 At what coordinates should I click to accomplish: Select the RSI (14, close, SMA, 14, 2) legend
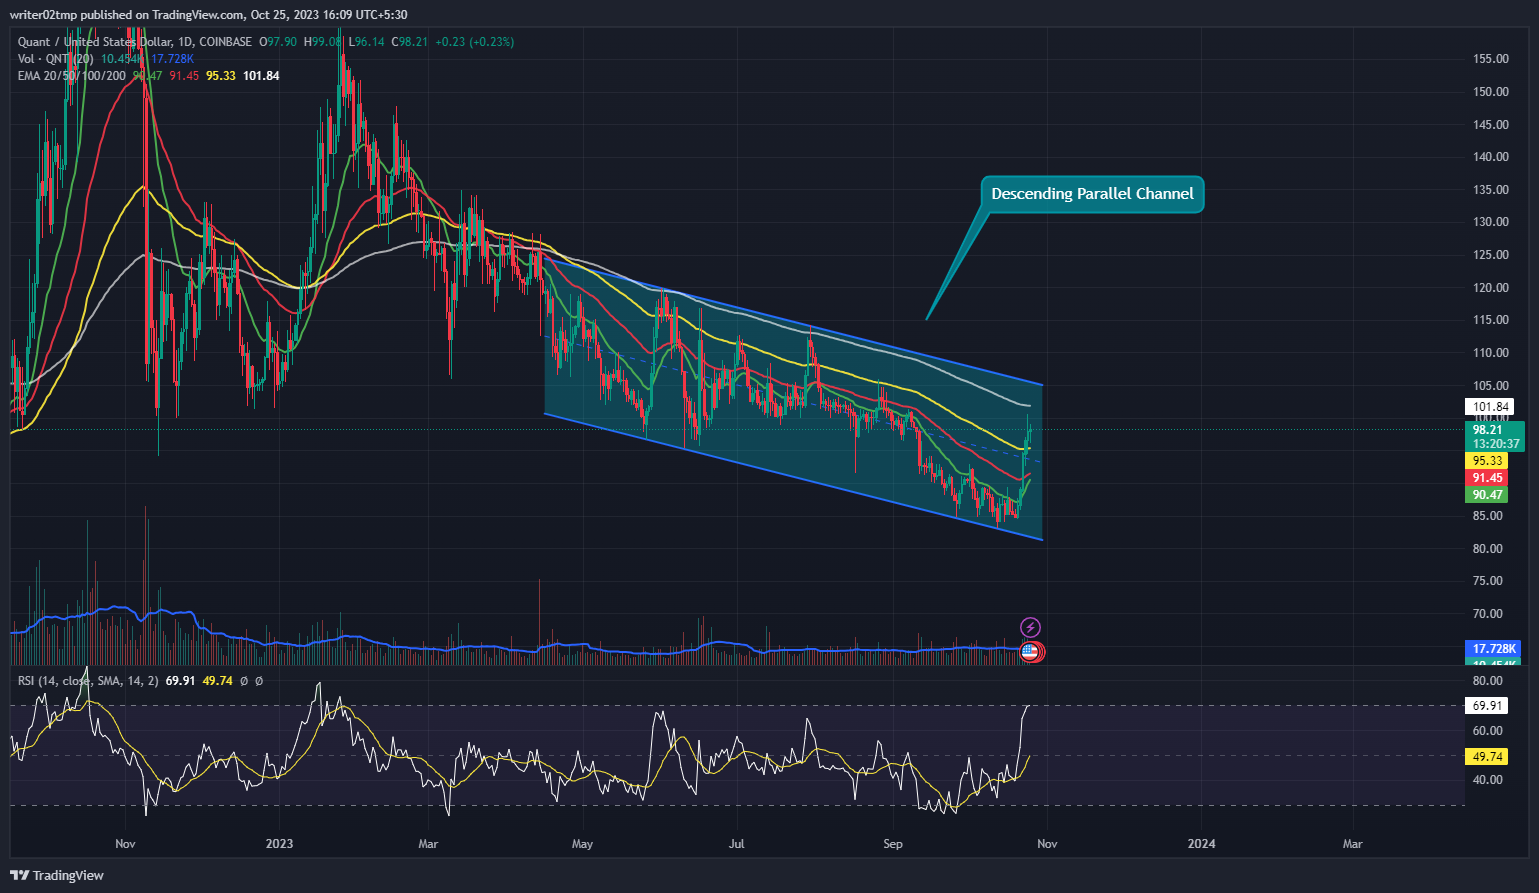tap(89, 680)
